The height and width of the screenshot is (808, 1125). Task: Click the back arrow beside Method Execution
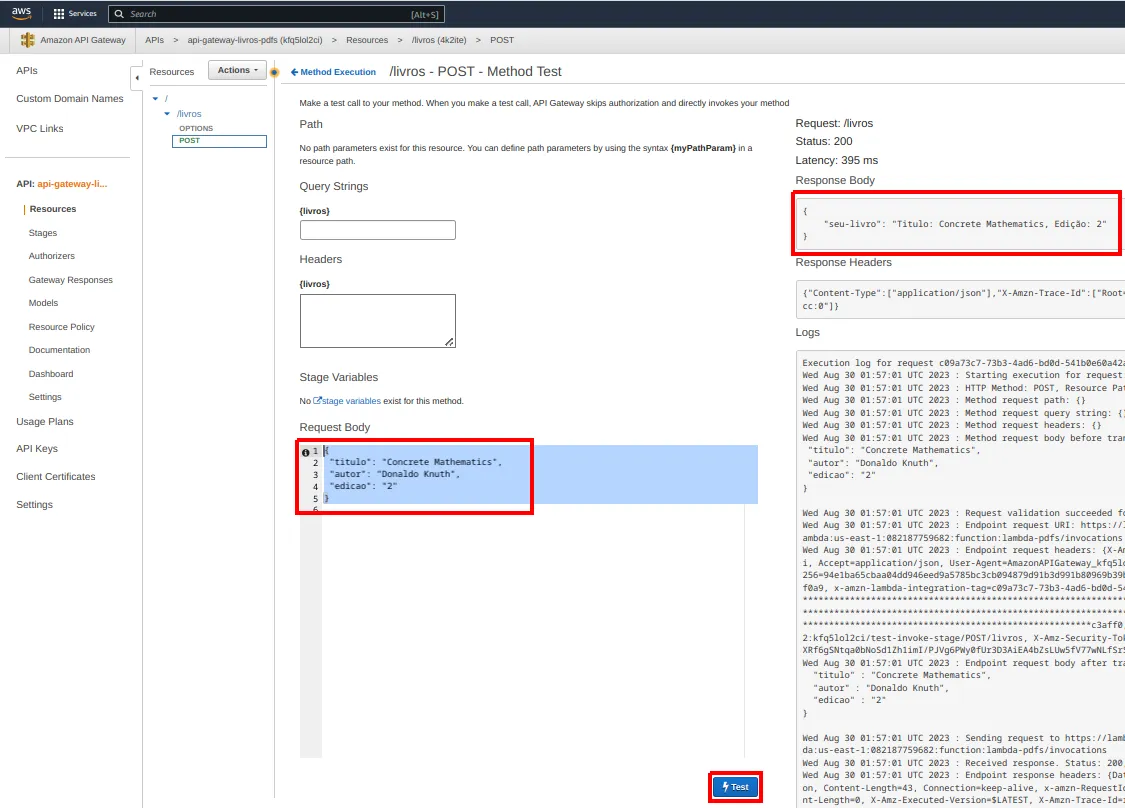tap(294, 72)
